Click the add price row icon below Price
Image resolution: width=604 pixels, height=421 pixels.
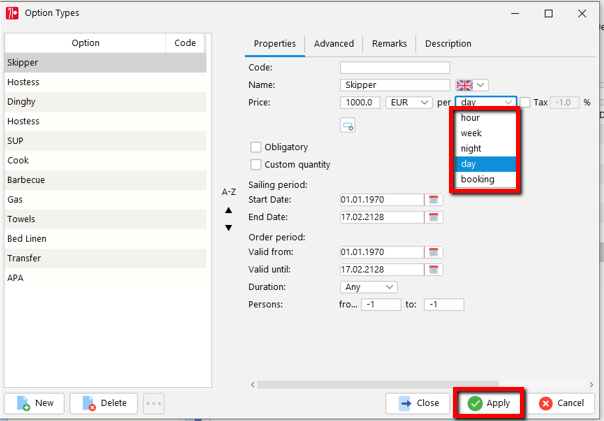(x=347, y=126)
